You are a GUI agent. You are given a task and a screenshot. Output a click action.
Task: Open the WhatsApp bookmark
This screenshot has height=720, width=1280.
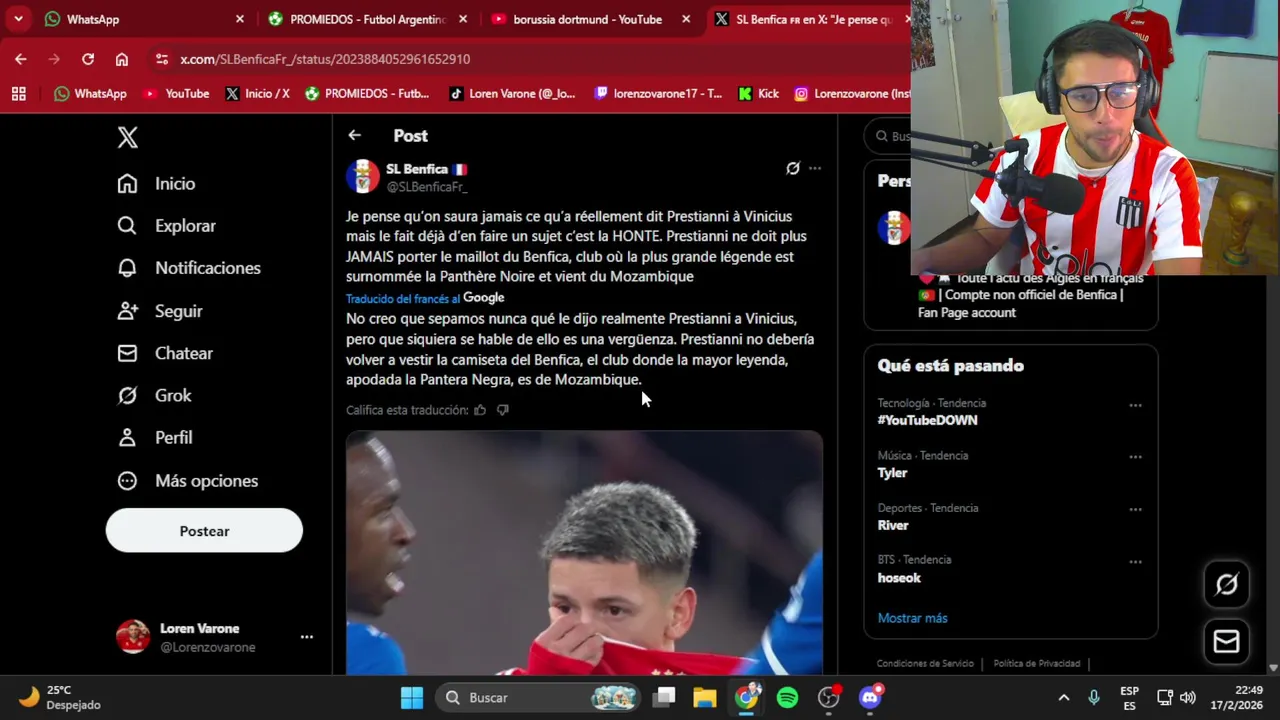90,93
